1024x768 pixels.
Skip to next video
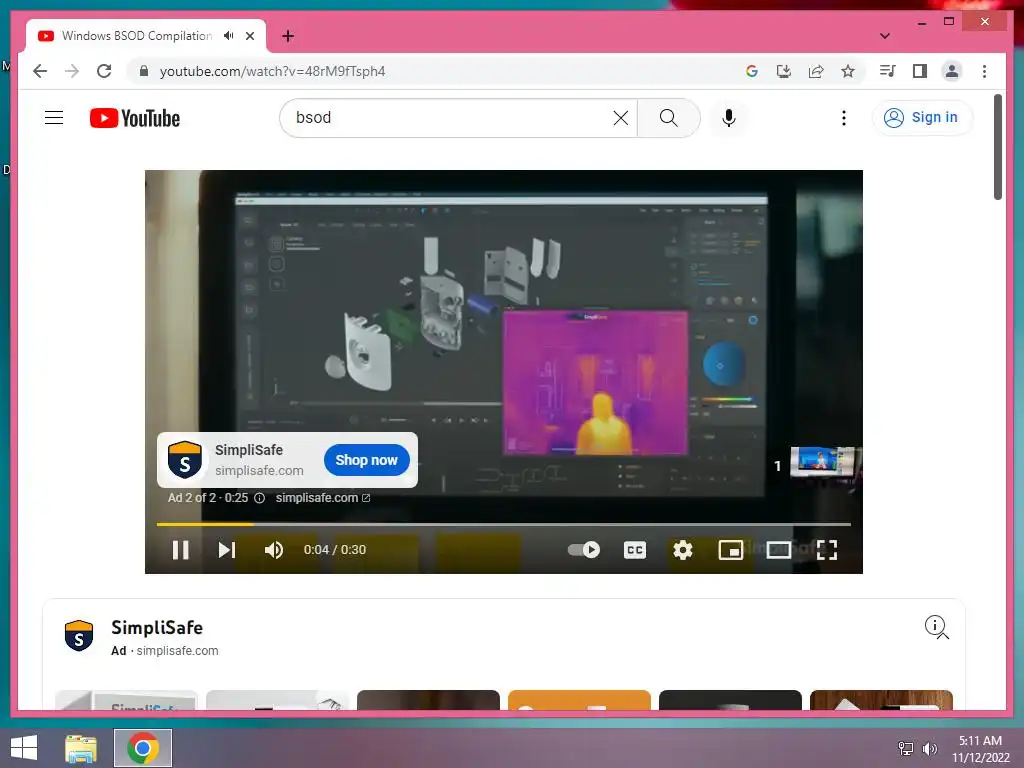point(227,550)
